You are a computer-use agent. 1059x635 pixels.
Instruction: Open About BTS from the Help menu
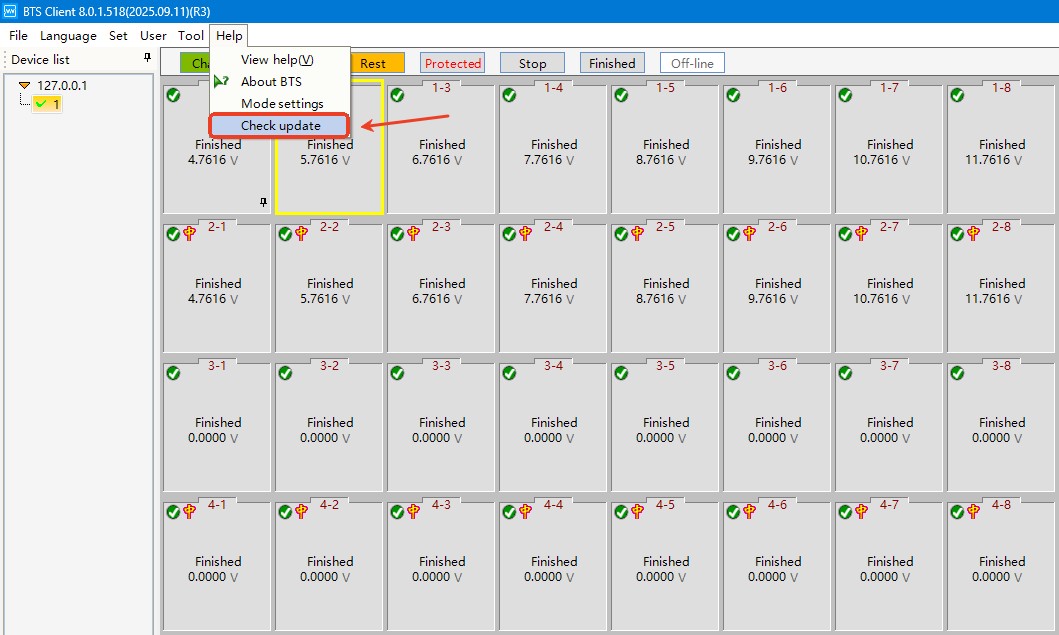tap(270, 82)
